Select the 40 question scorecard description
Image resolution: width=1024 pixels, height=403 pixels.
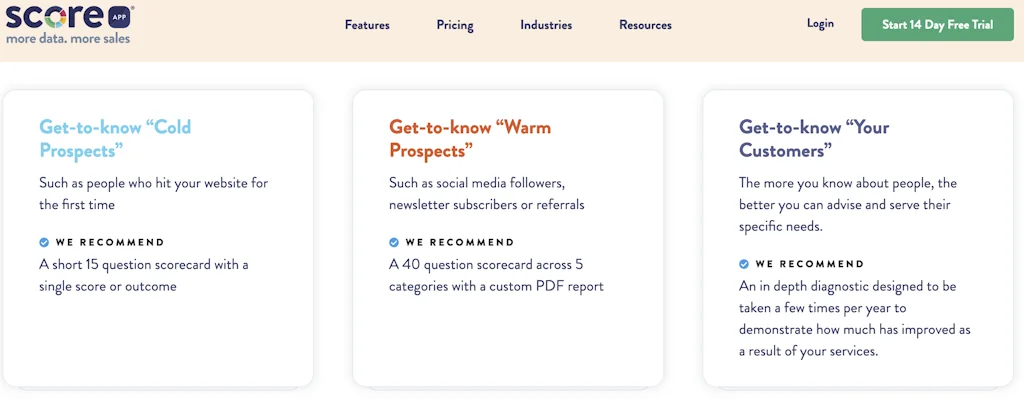pos(496,275)
